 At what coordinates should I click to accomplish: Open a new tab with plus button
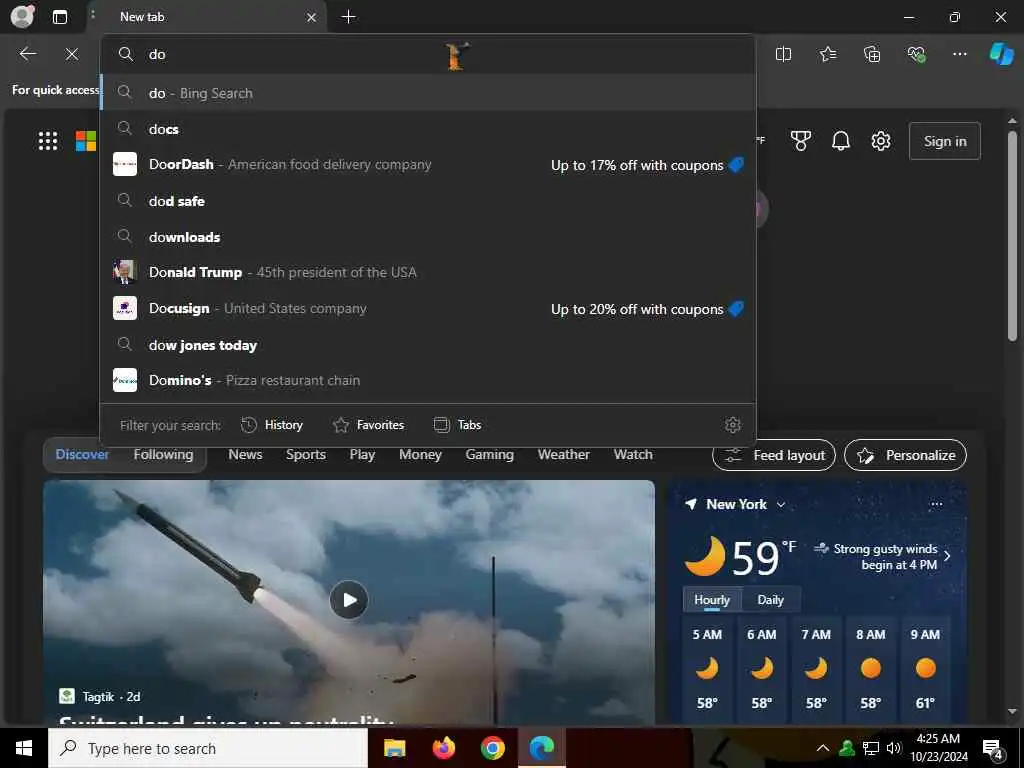tap(349, 17)
